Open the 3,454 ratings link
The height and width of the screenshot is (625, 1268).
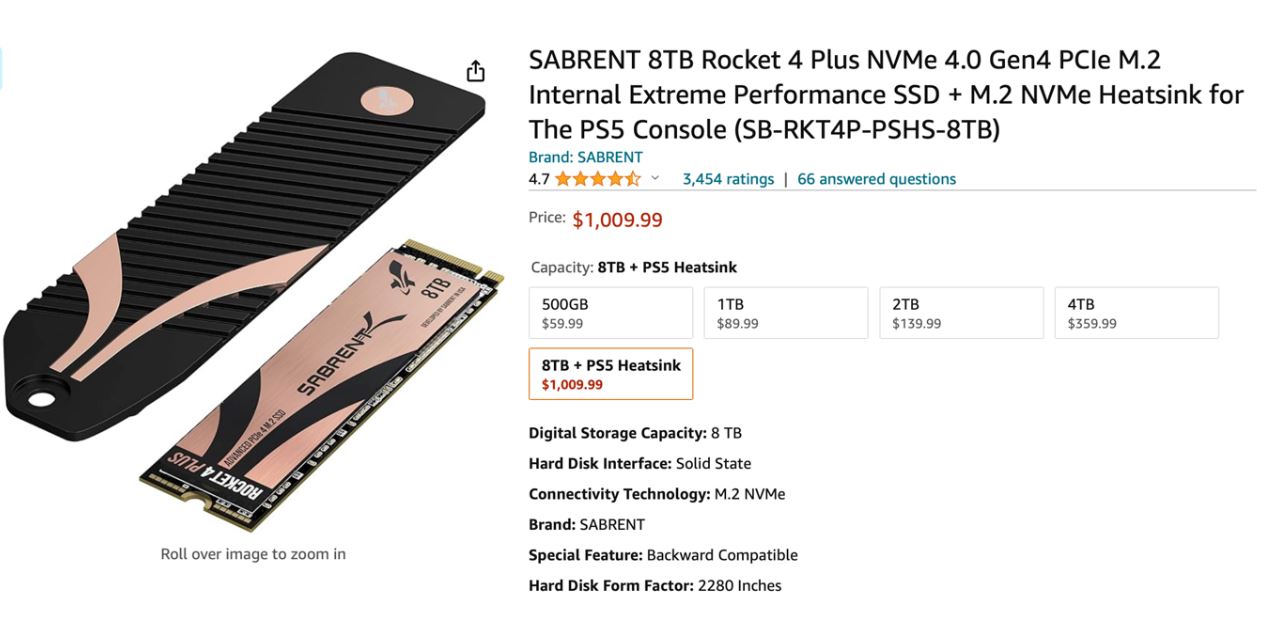(728, 179)
